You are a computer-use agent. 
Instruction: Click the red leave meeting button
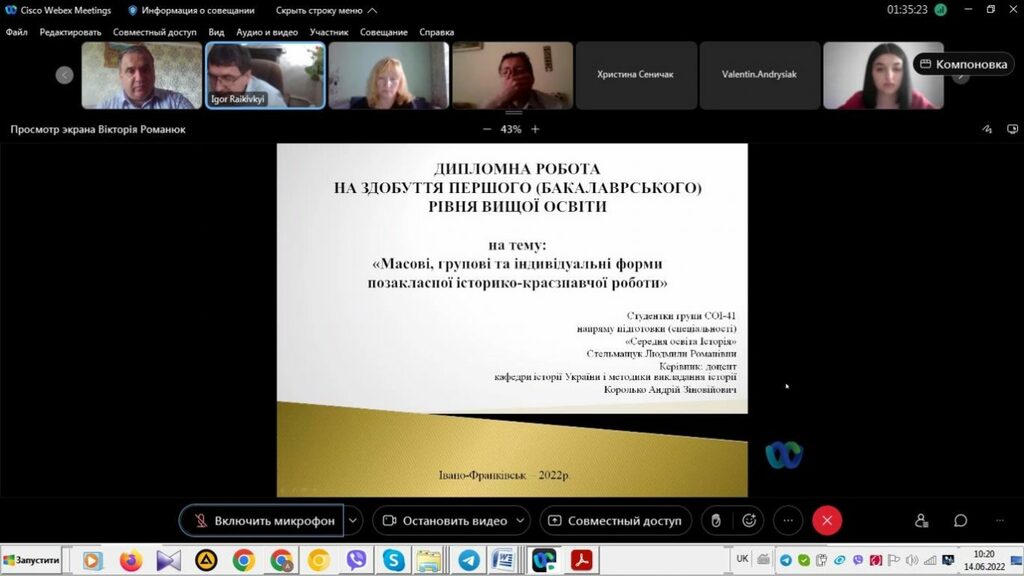(x=827, y=520)
